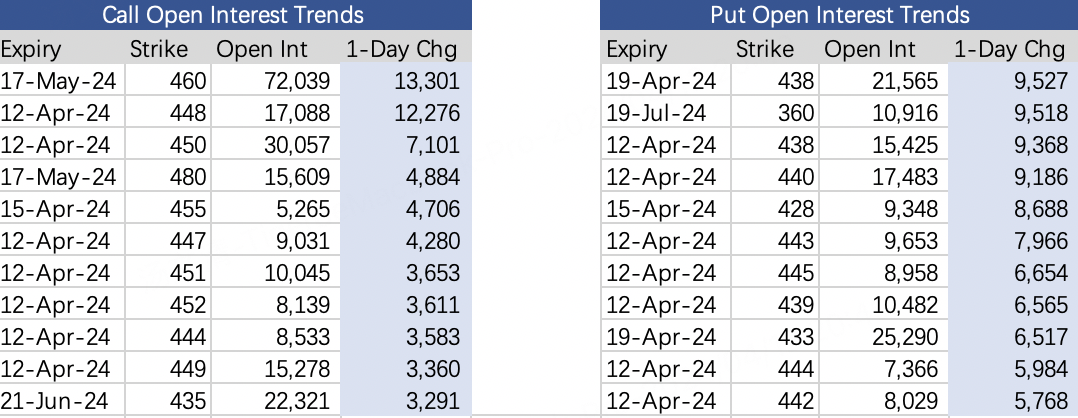1078x418 pixels.
Task: Select call open interest cell 72,039
Action: [293, 81]
